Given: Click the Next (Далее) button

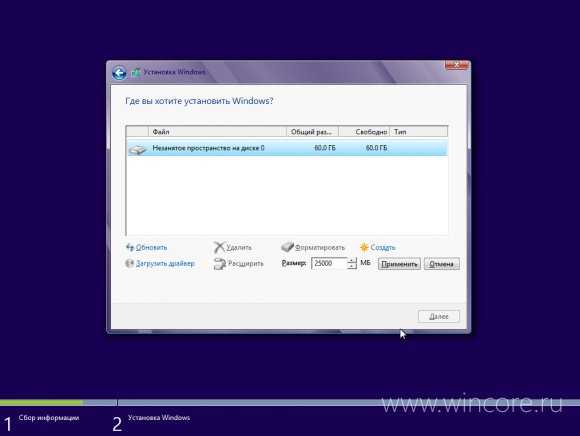Looking at the screenshot, I should coord(439,317).
